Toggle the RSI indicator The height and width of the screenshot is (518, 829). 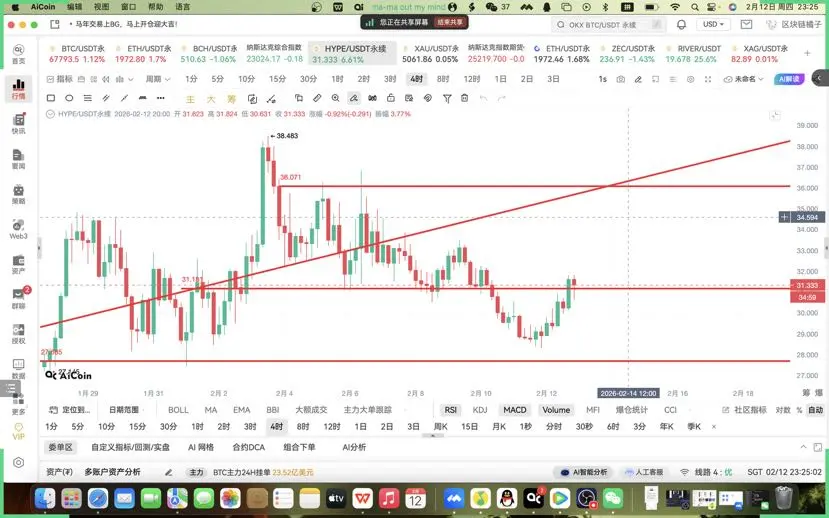pos(450,410)
